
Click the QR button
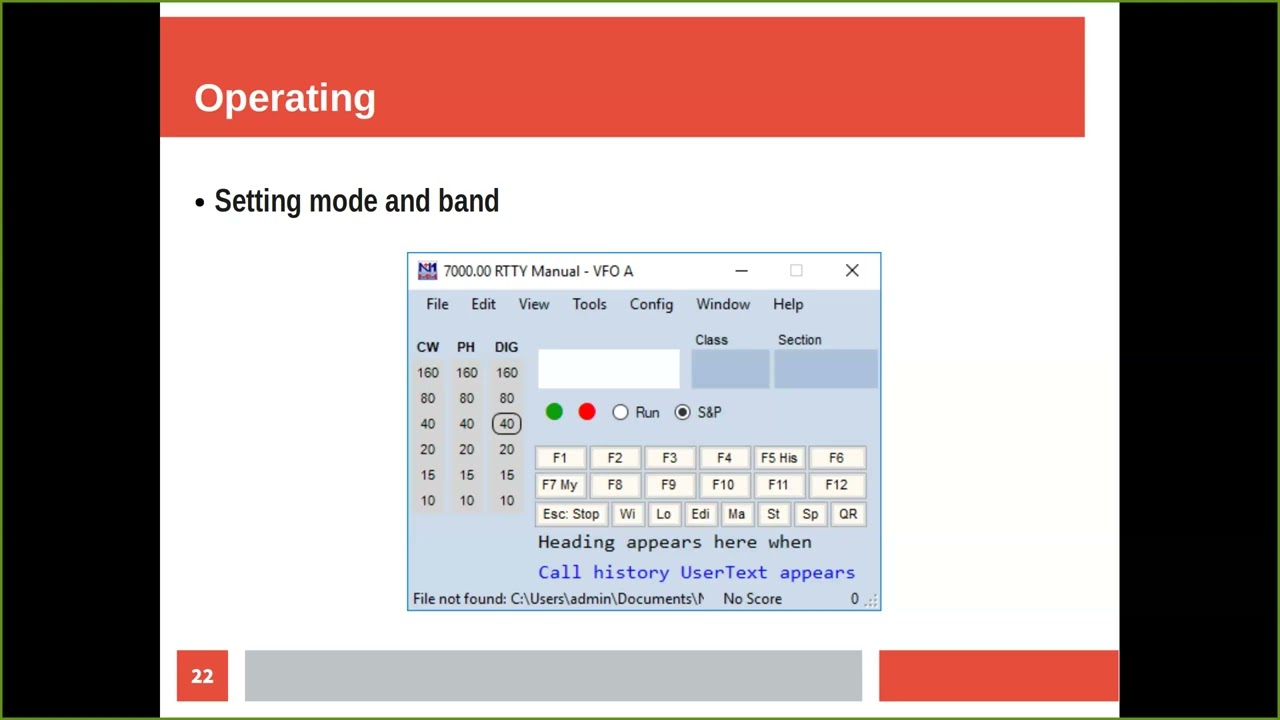tap(848, 514)
